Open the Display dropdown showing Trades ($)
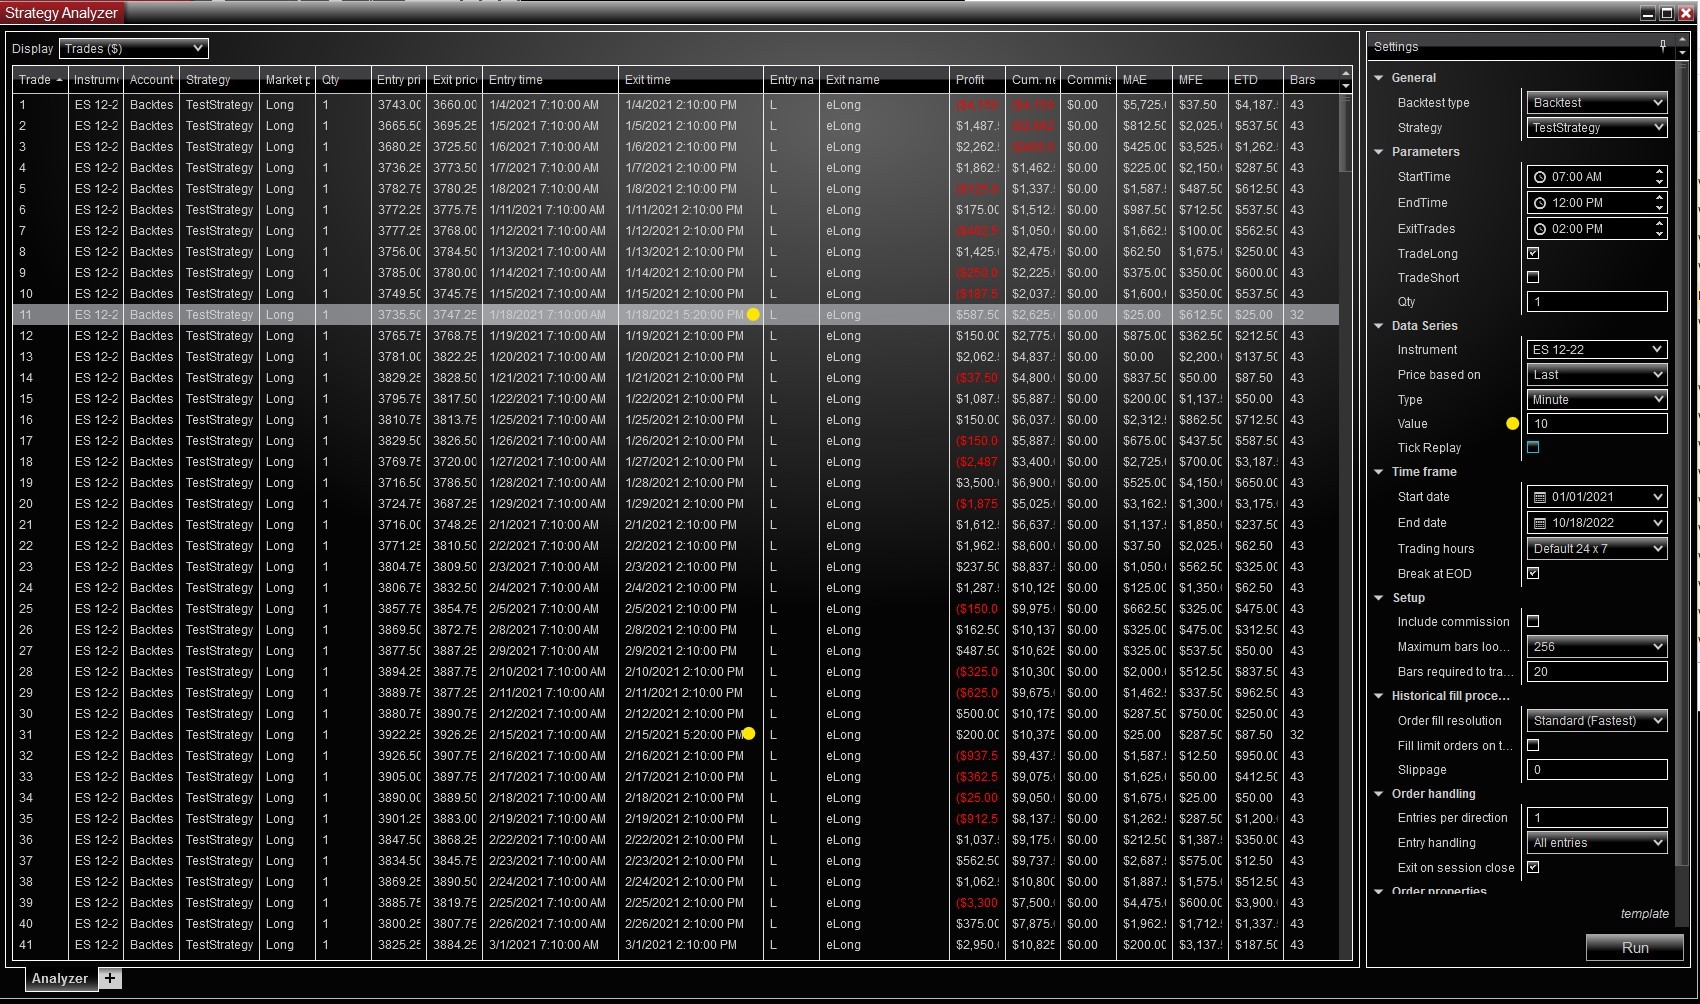Image resolution: width=1700 pixels, height=1004 pixels. tap(134, 48)
